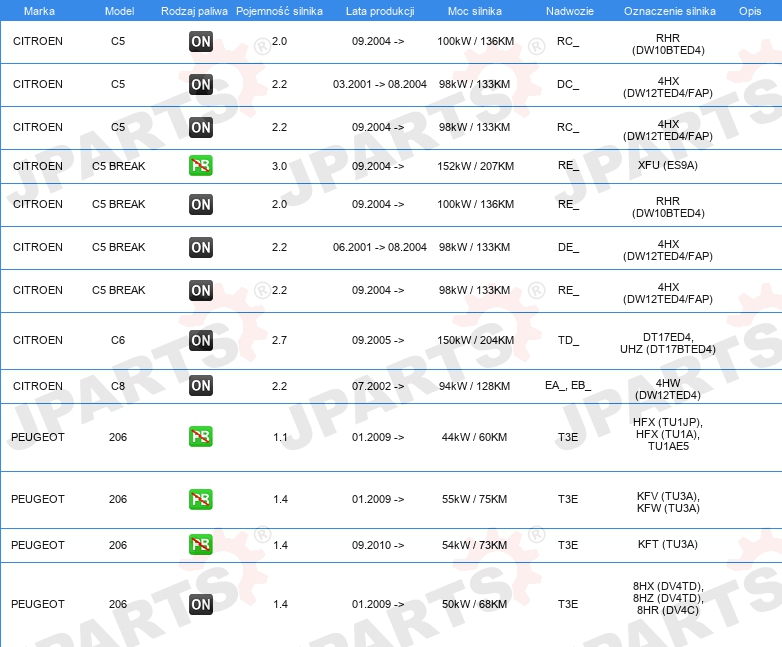
Task: Select 'C5 BREAK' in the 3.0 engine row
Action: pos(119,166)
